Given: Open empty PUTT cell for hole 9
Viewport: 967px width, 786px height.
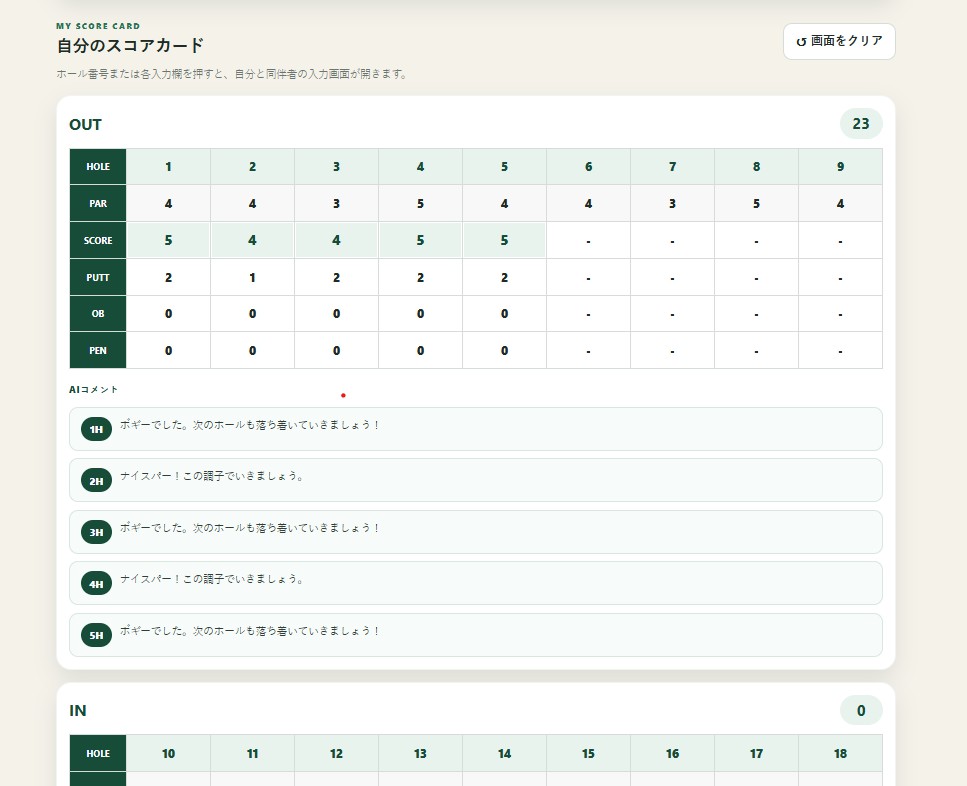Looking at the screenshot, I should pos(841,277).
